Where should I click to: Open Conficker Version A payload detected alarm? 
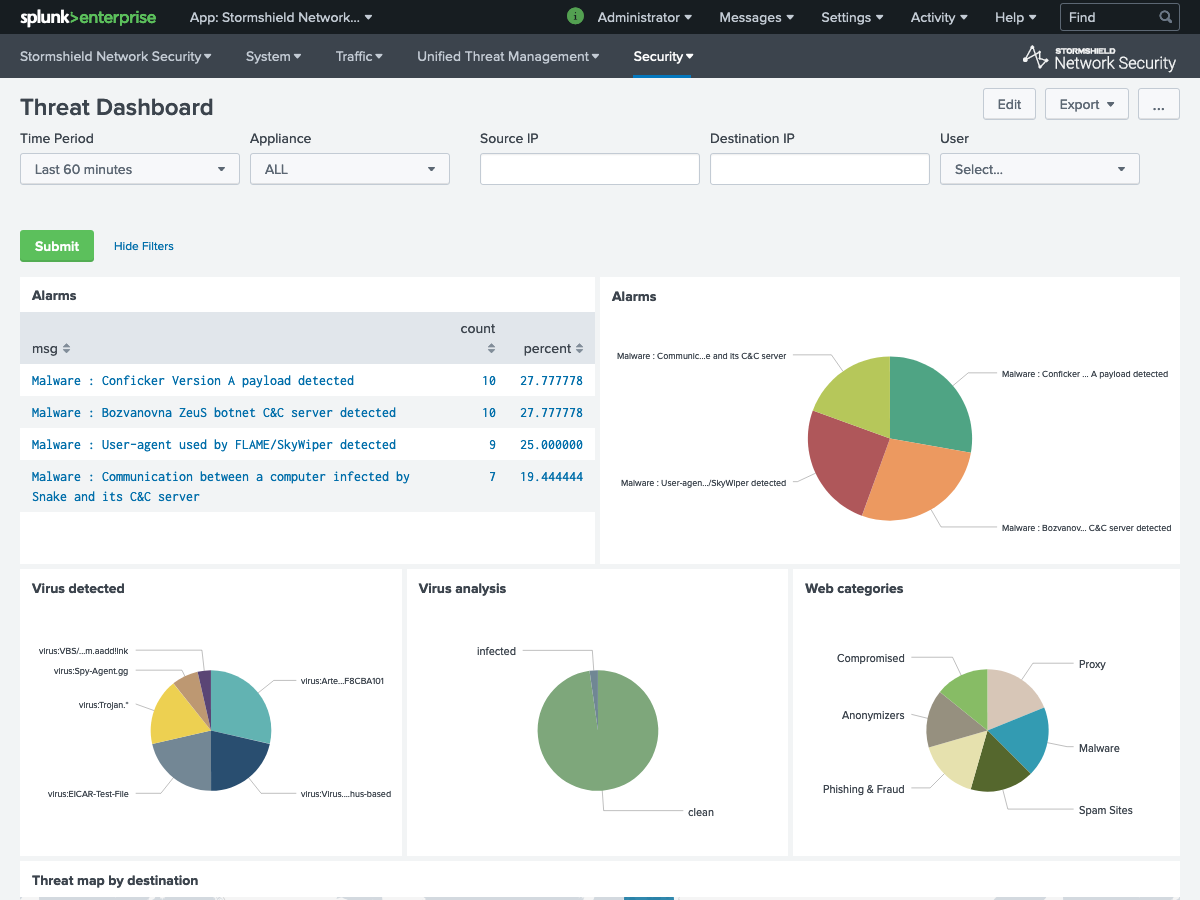[193, 380]
